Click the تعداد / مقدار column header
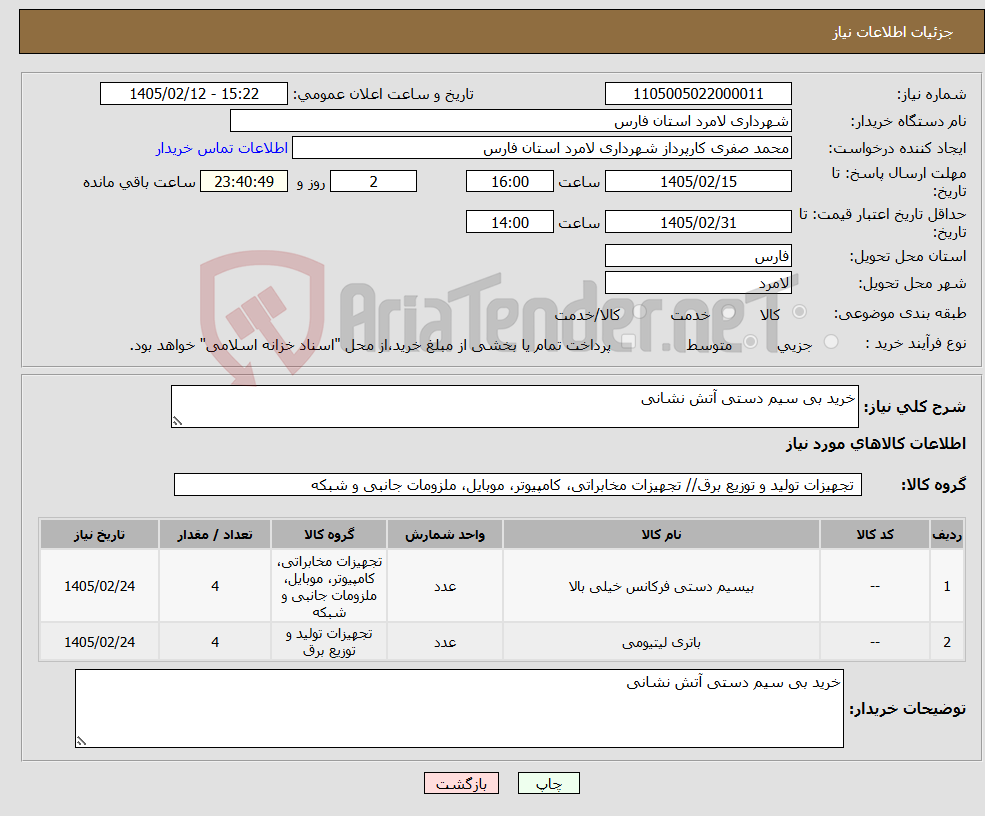985x816 pixels. tap(215, 535)
